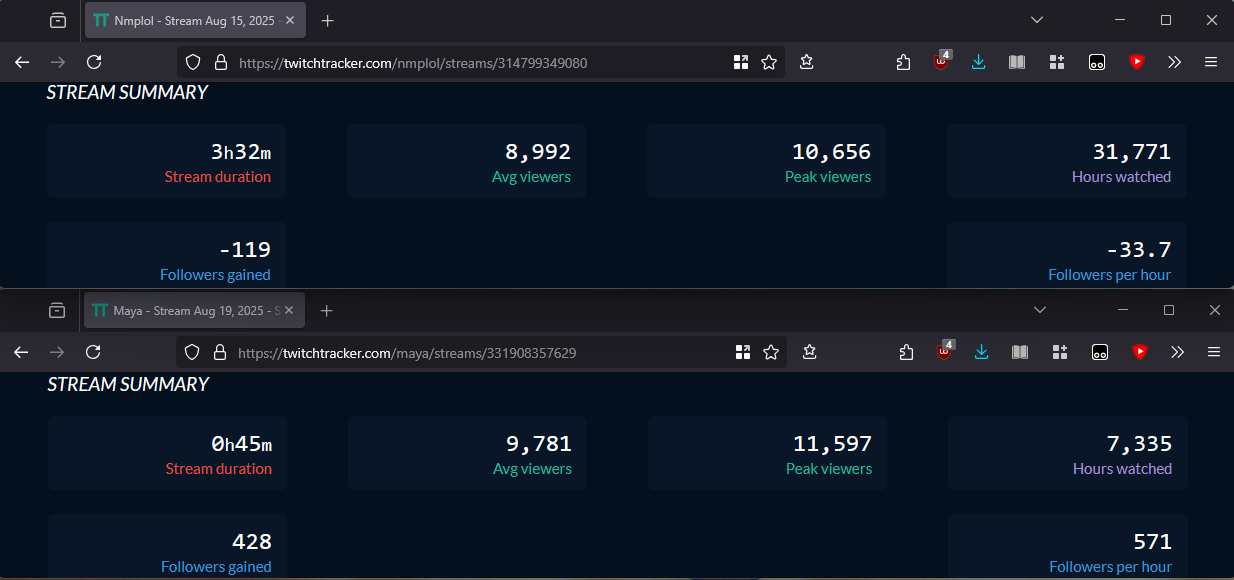Click the 31,771 hours watched value

(x=1132, y=152)
